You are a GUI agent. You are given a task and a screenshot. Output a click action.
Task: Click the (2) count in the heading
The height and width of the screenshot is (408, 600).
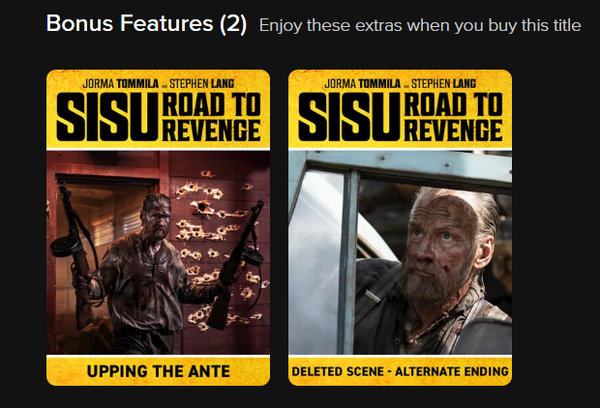point(233,24)
